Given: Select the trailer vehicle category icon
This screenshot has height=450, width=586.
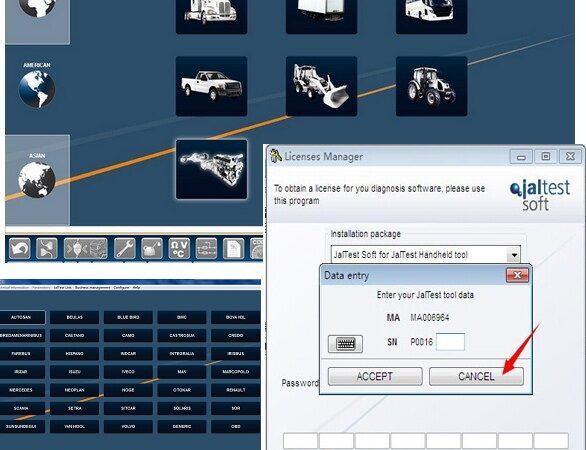Looking at the screenshot, I should click(x=321, y=17).
